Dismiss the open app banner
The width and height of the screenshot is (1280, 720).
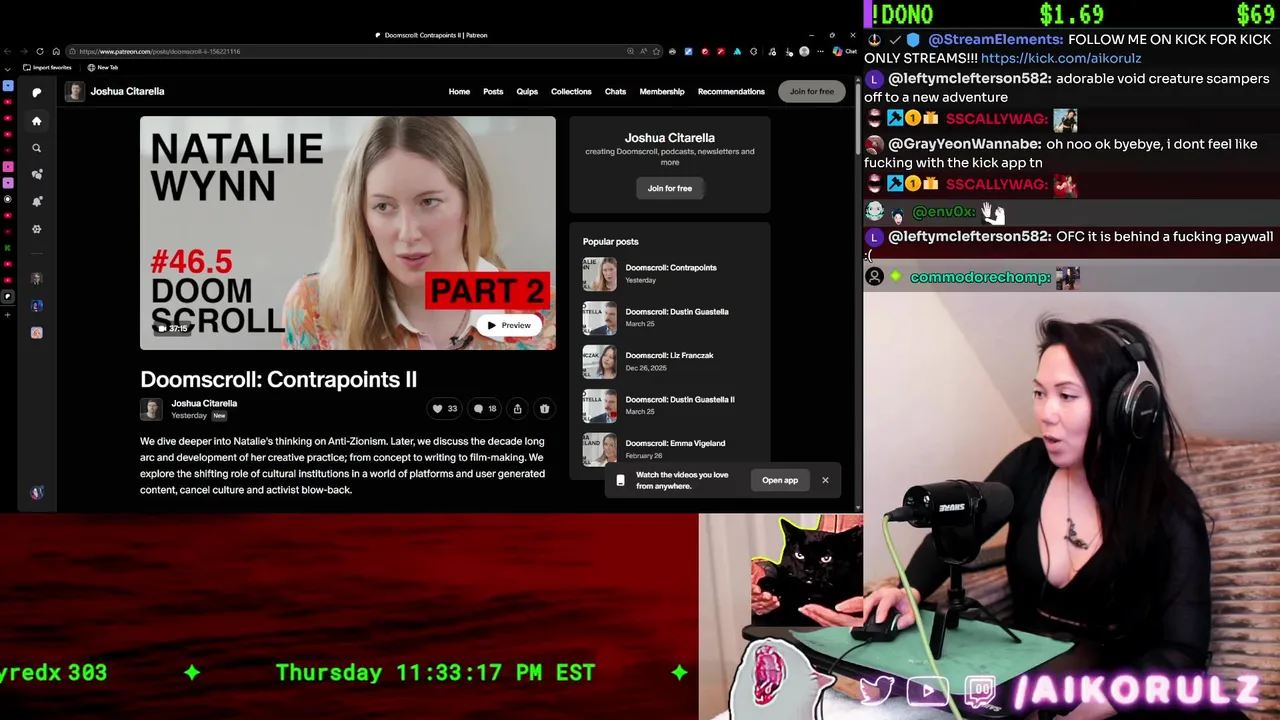[825, 480]
